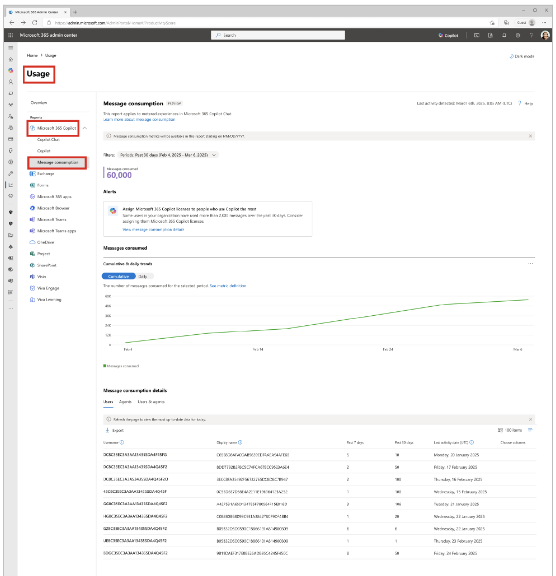Click Learn more about message consumption link
Image resolution: width=556 pixels, height=576 pixels.
click(139, 119)
